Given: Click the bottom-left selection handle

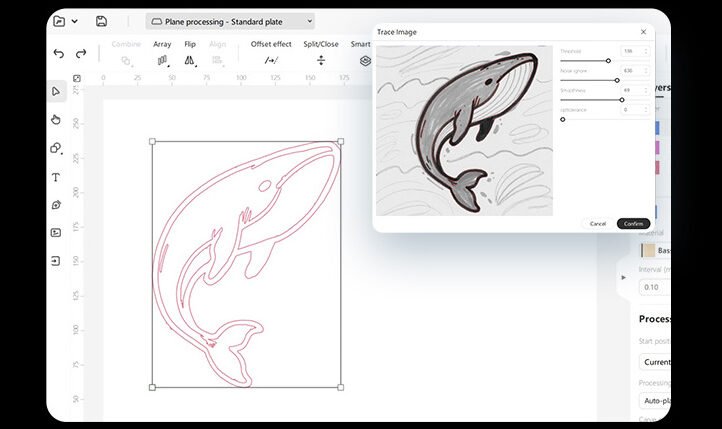Looking at the screenshot, I should click(x=152, y=388).
